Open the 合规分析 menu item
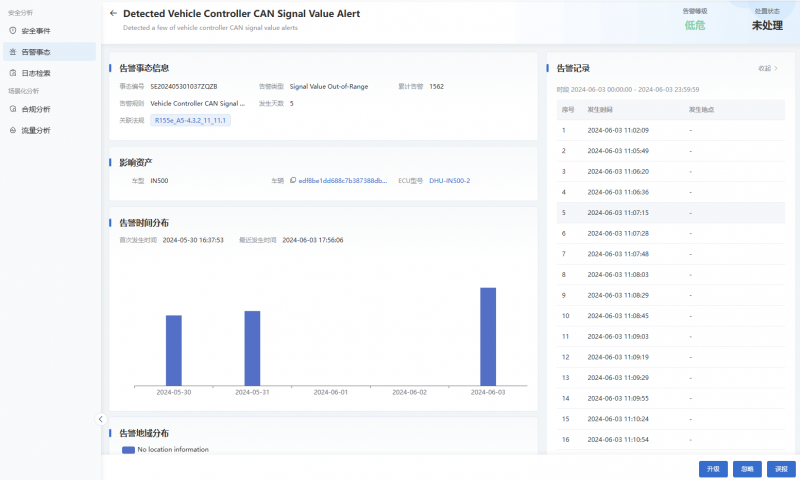The height and width of the screenshot is (480, 800). [x=36, y=109]
